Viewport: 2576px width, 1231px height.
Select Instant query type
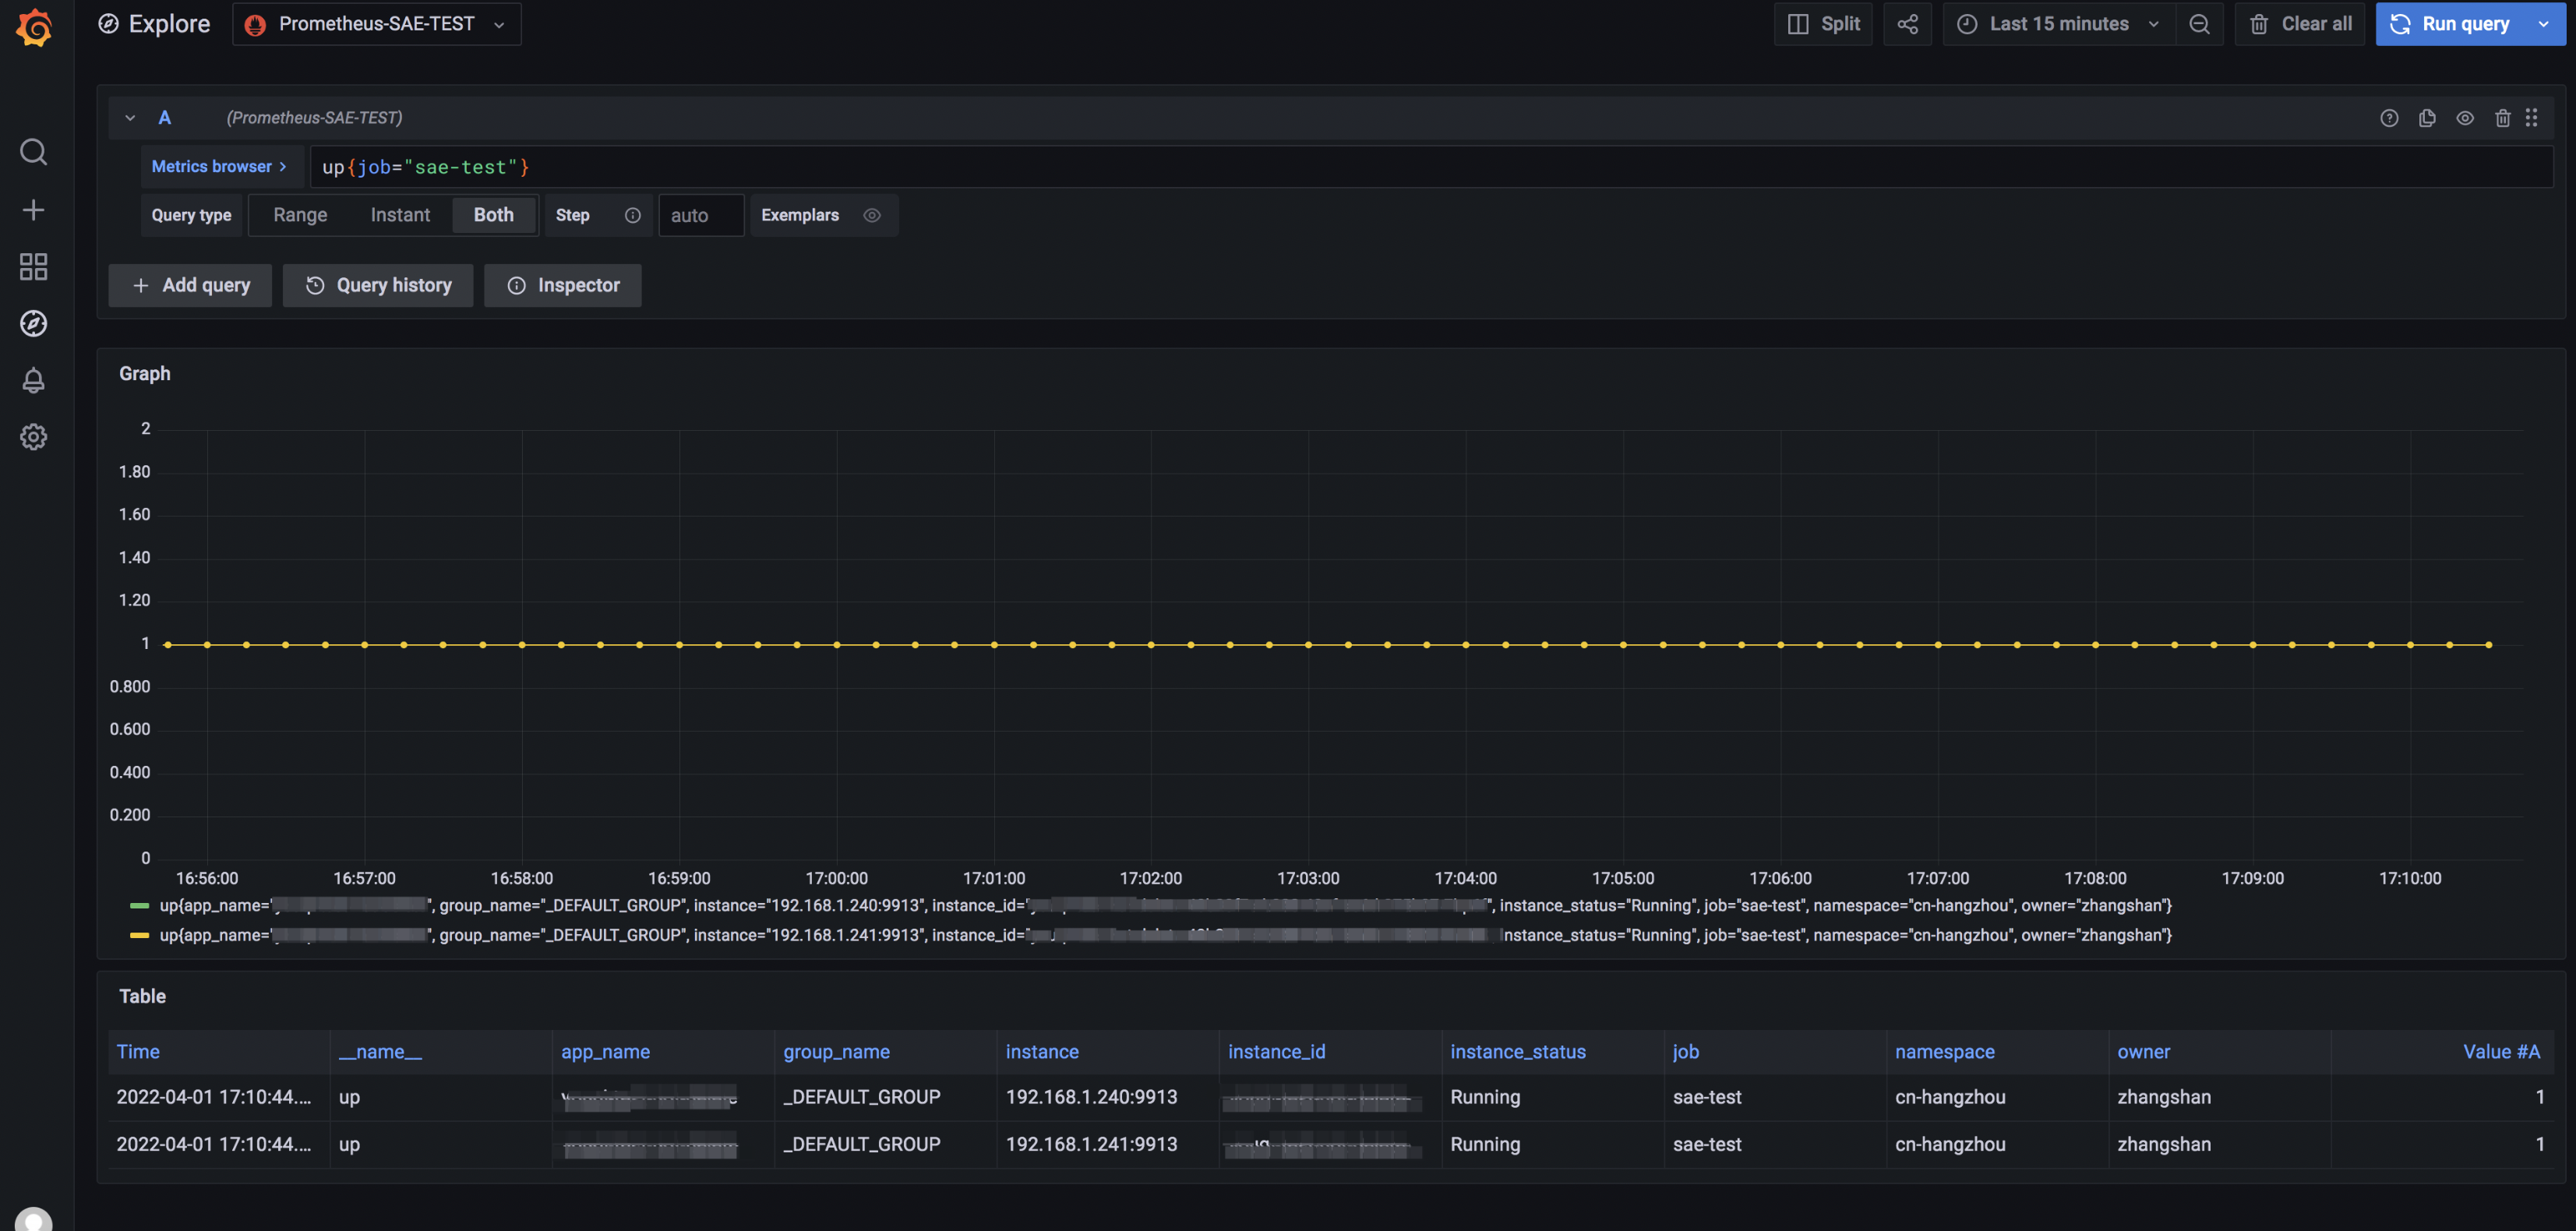pos(400,215)
